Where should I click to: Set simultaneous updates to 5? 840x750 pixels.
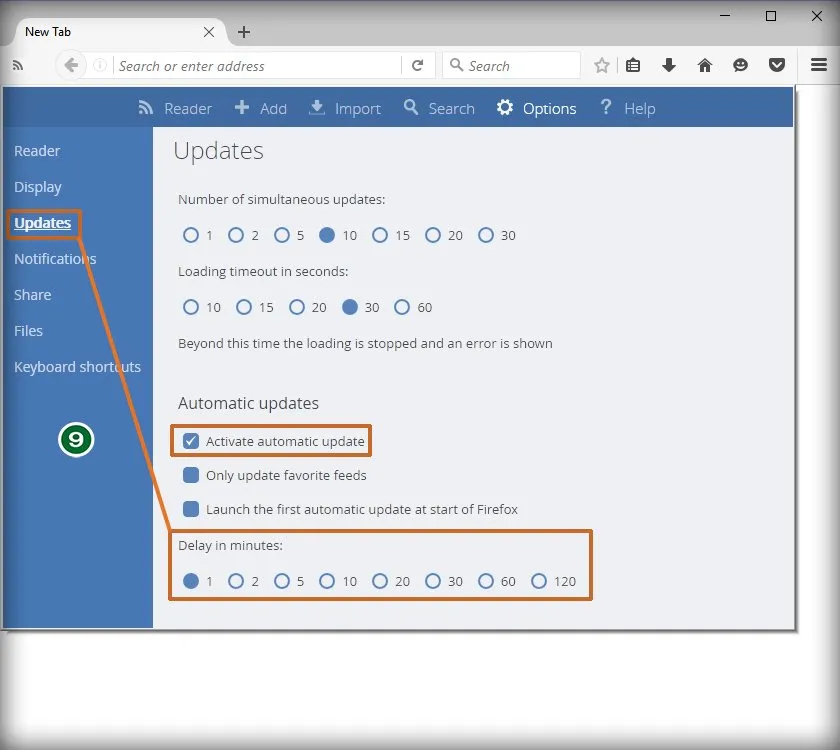282,235
